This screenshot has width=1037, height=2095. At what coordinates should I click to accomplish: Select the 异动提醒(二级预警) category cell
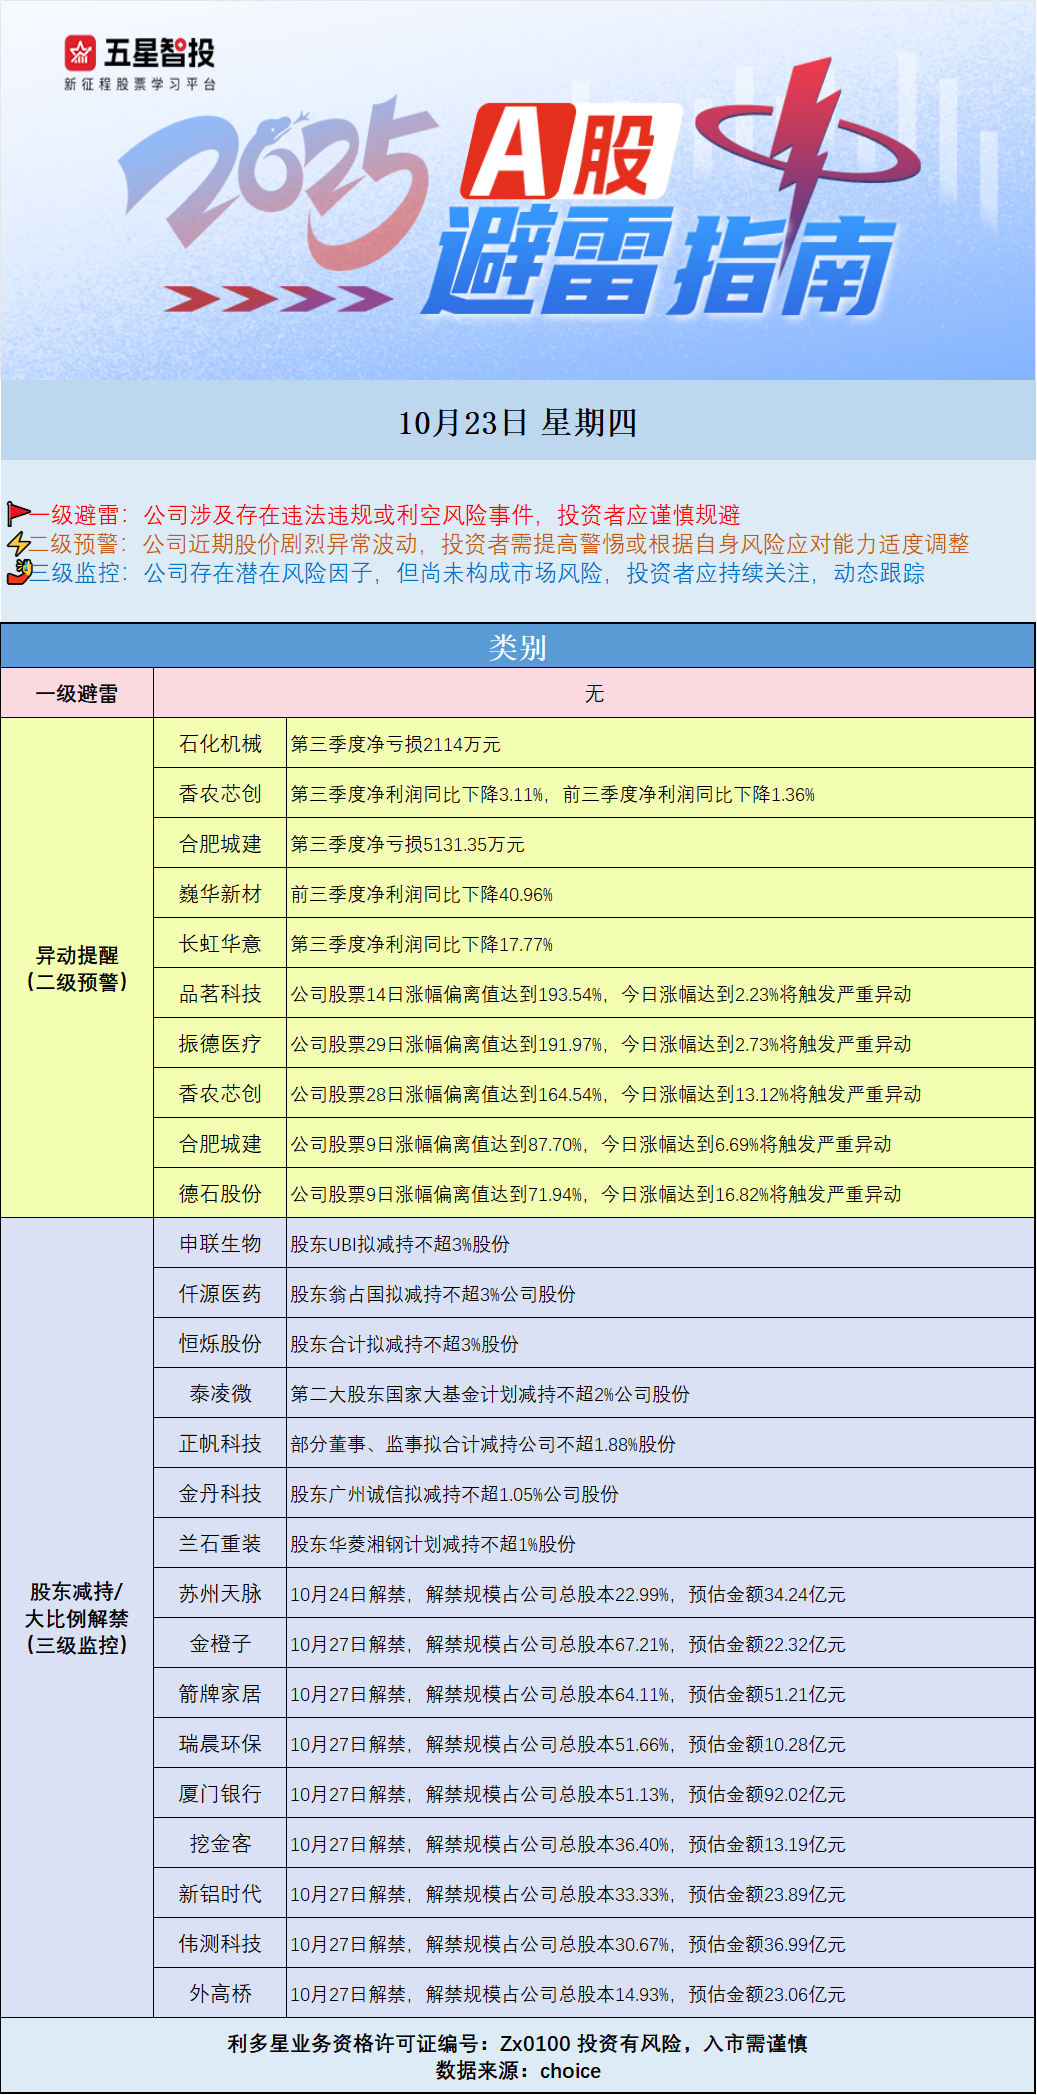(x=77, y=968)
